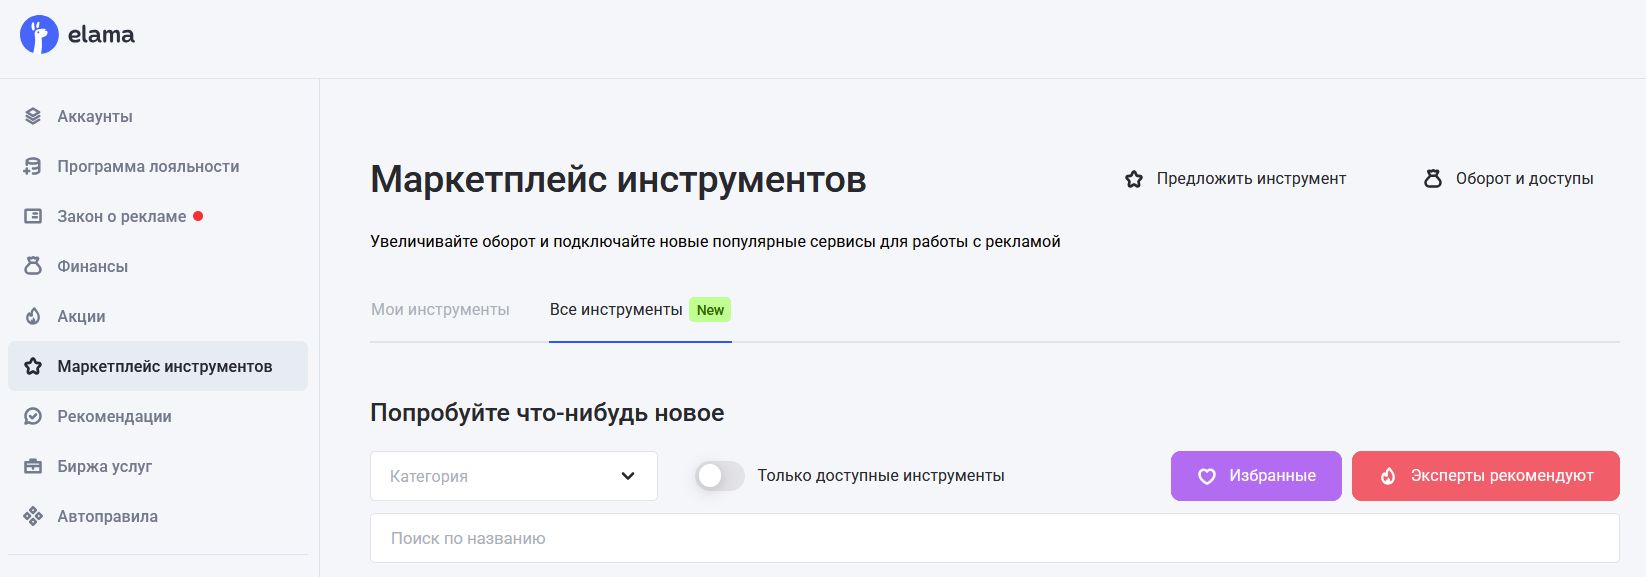Viewport: 1646px width, 577px height.
Task: Click the Попробуйте что-нибудь новое heading
Action: [x=547, y=413]
